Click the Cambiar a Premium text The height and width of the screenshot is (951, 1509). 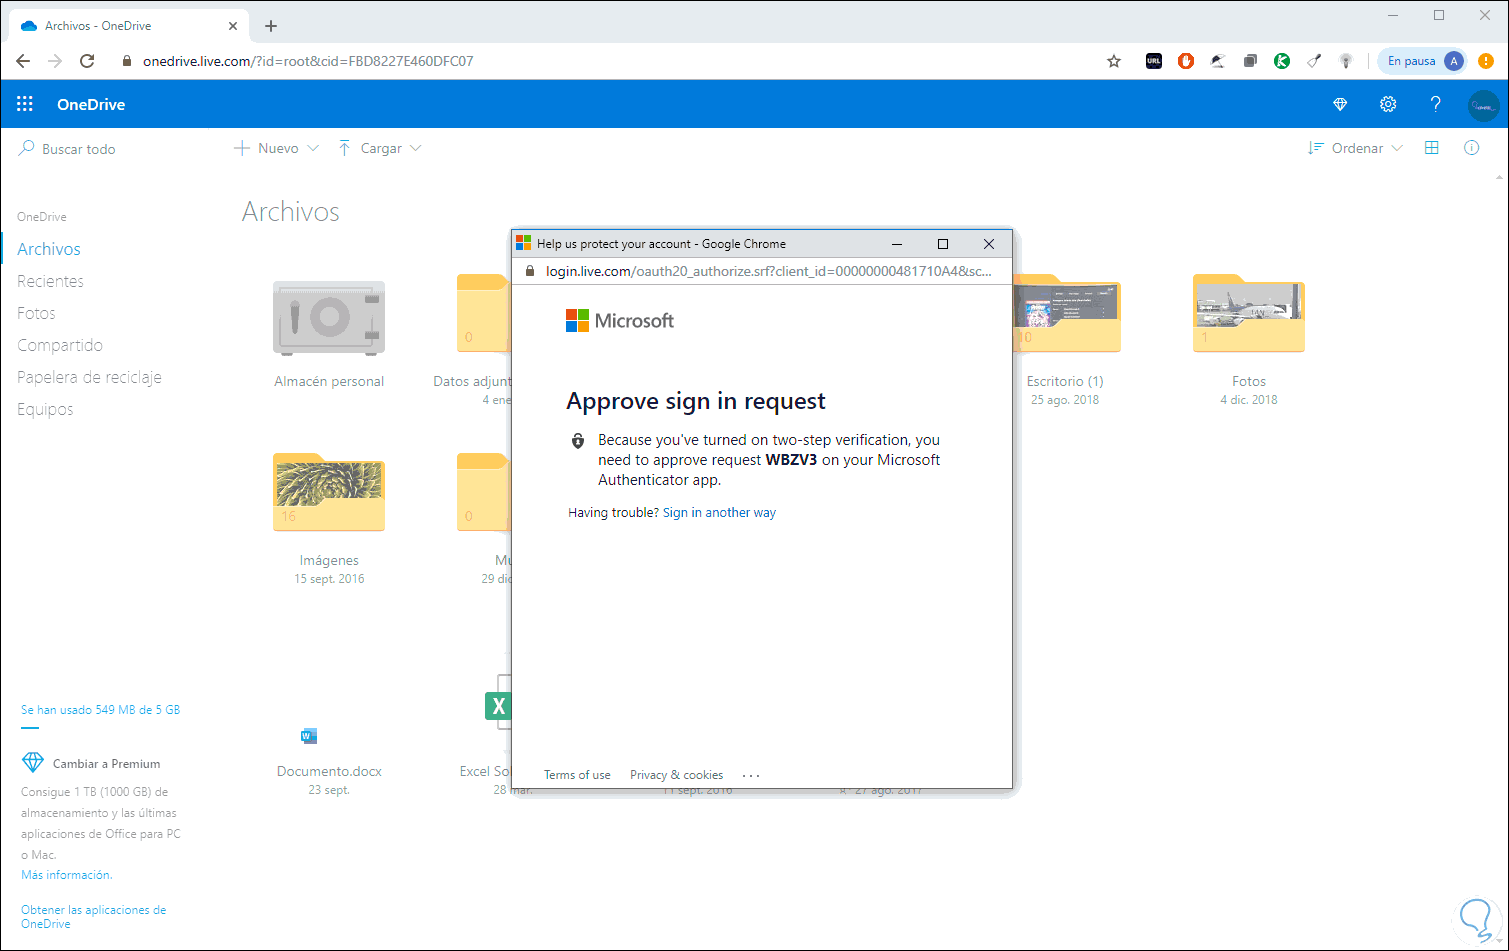106,764
